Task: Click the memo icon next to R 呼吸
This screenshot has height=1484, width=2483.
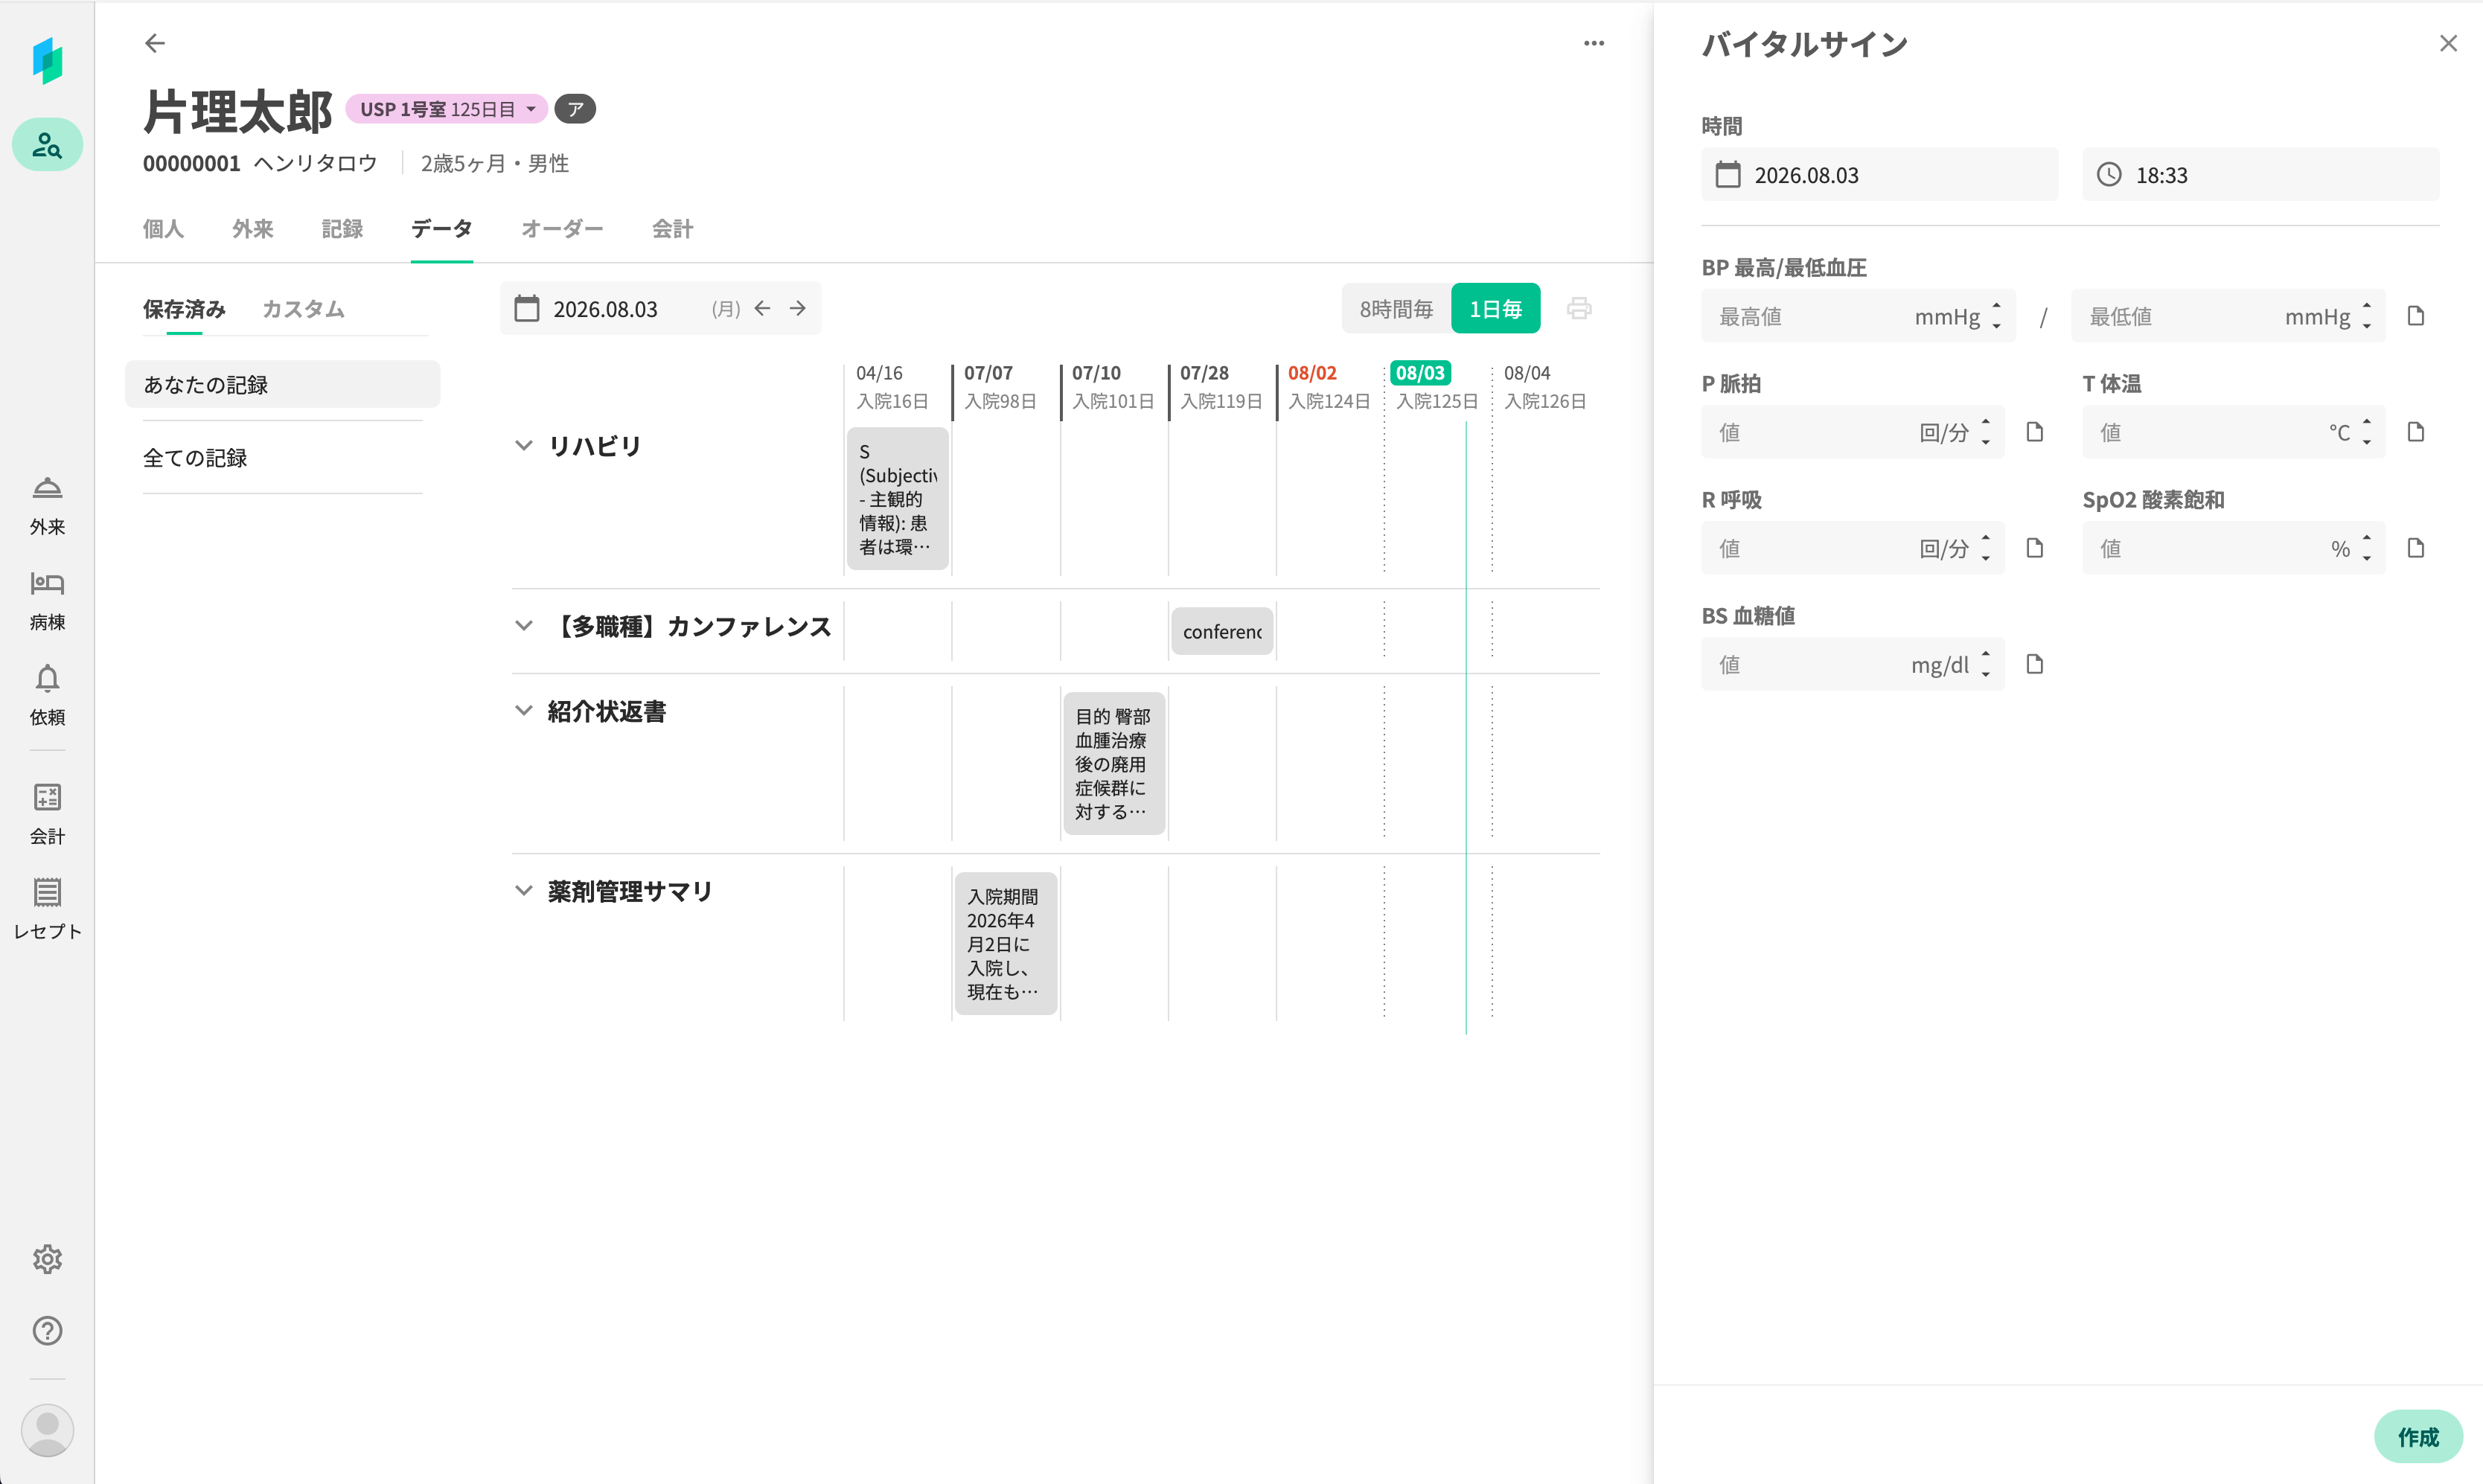Action: coord(2035,548)
